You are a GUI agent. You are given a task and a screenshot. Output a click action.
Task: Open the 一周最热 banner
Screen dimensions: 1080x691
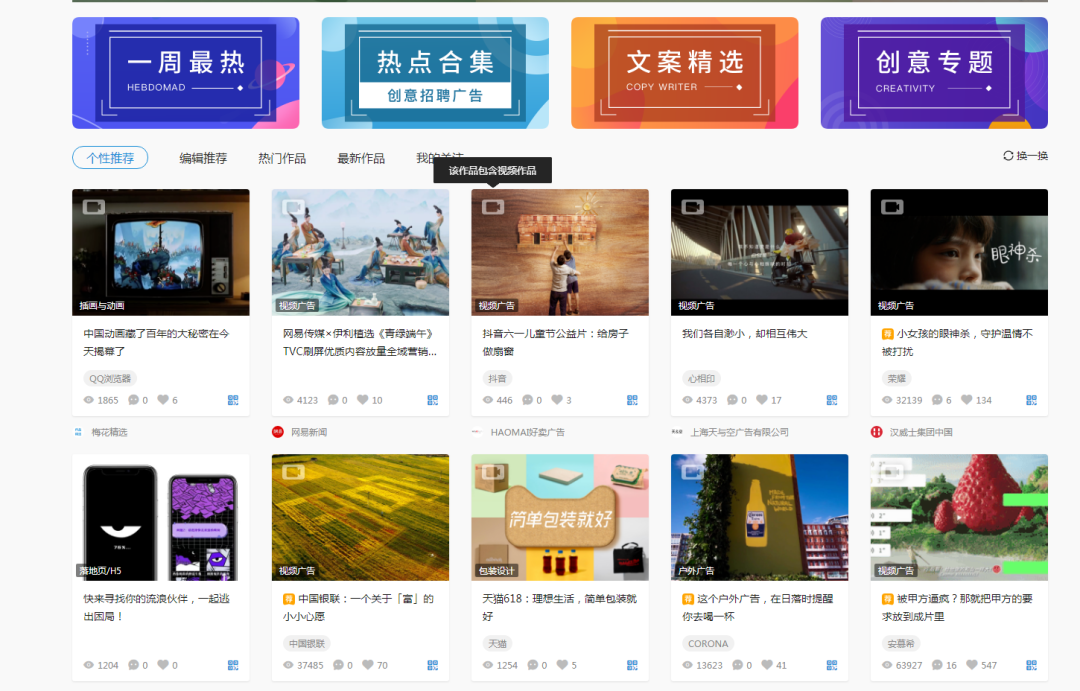[185, 73]
